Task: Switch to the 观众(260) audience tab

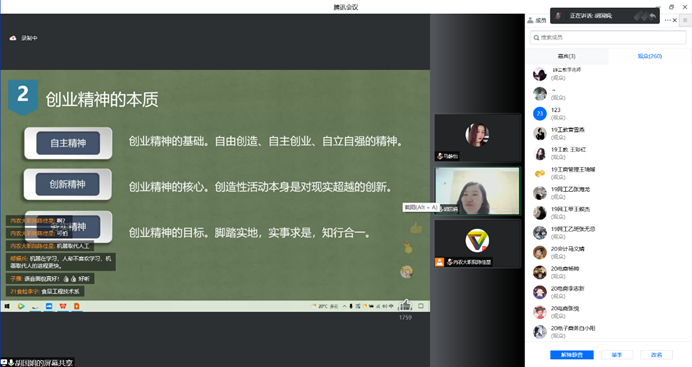Action: click(x=650, y=56)
